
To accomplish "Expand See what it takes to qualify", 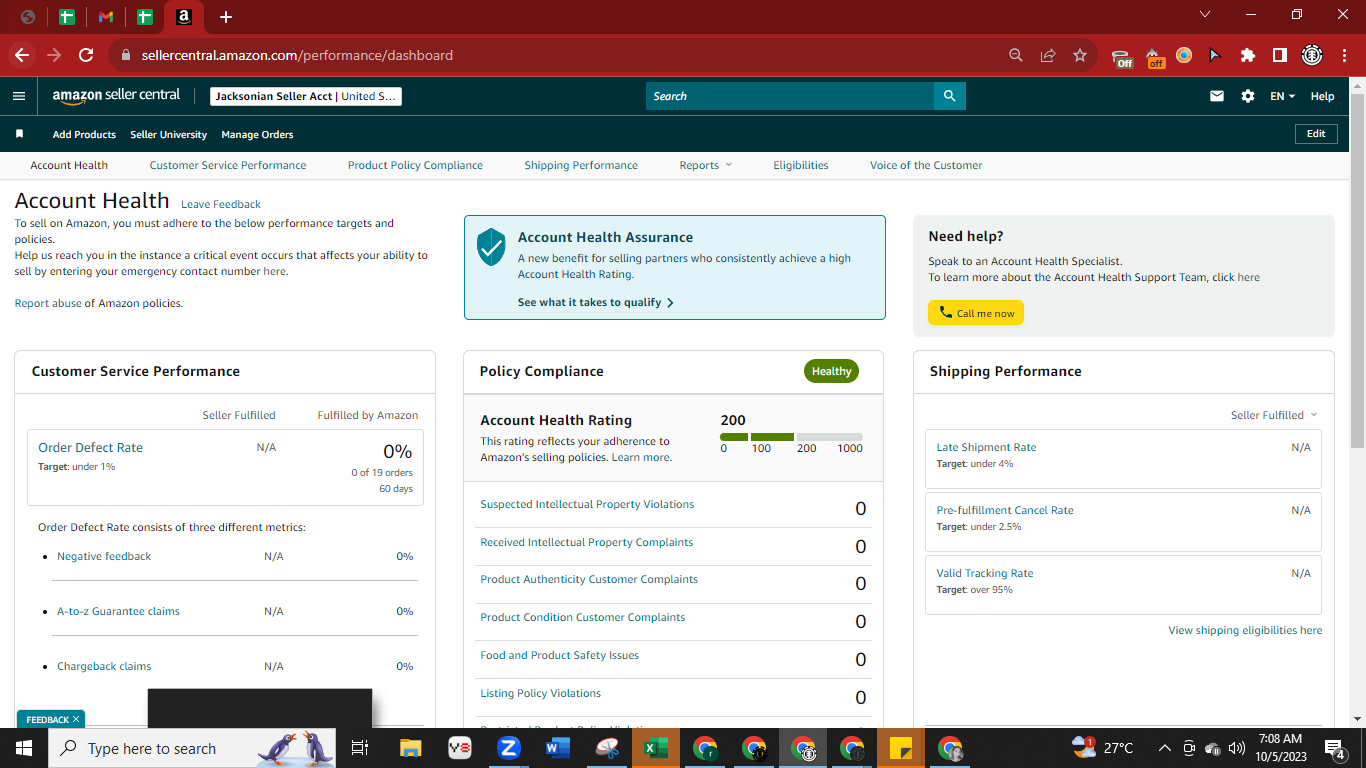I will tap(596, 302).
